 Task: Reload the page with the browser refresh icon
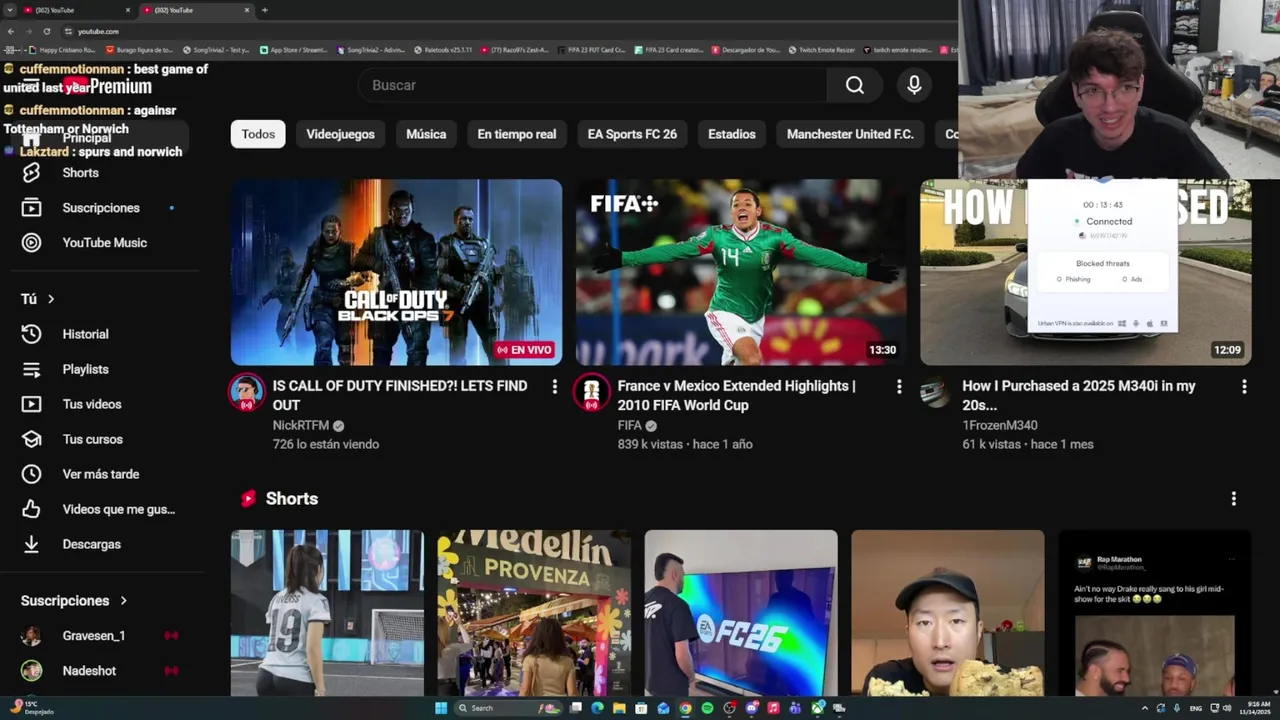click(46, 31)
